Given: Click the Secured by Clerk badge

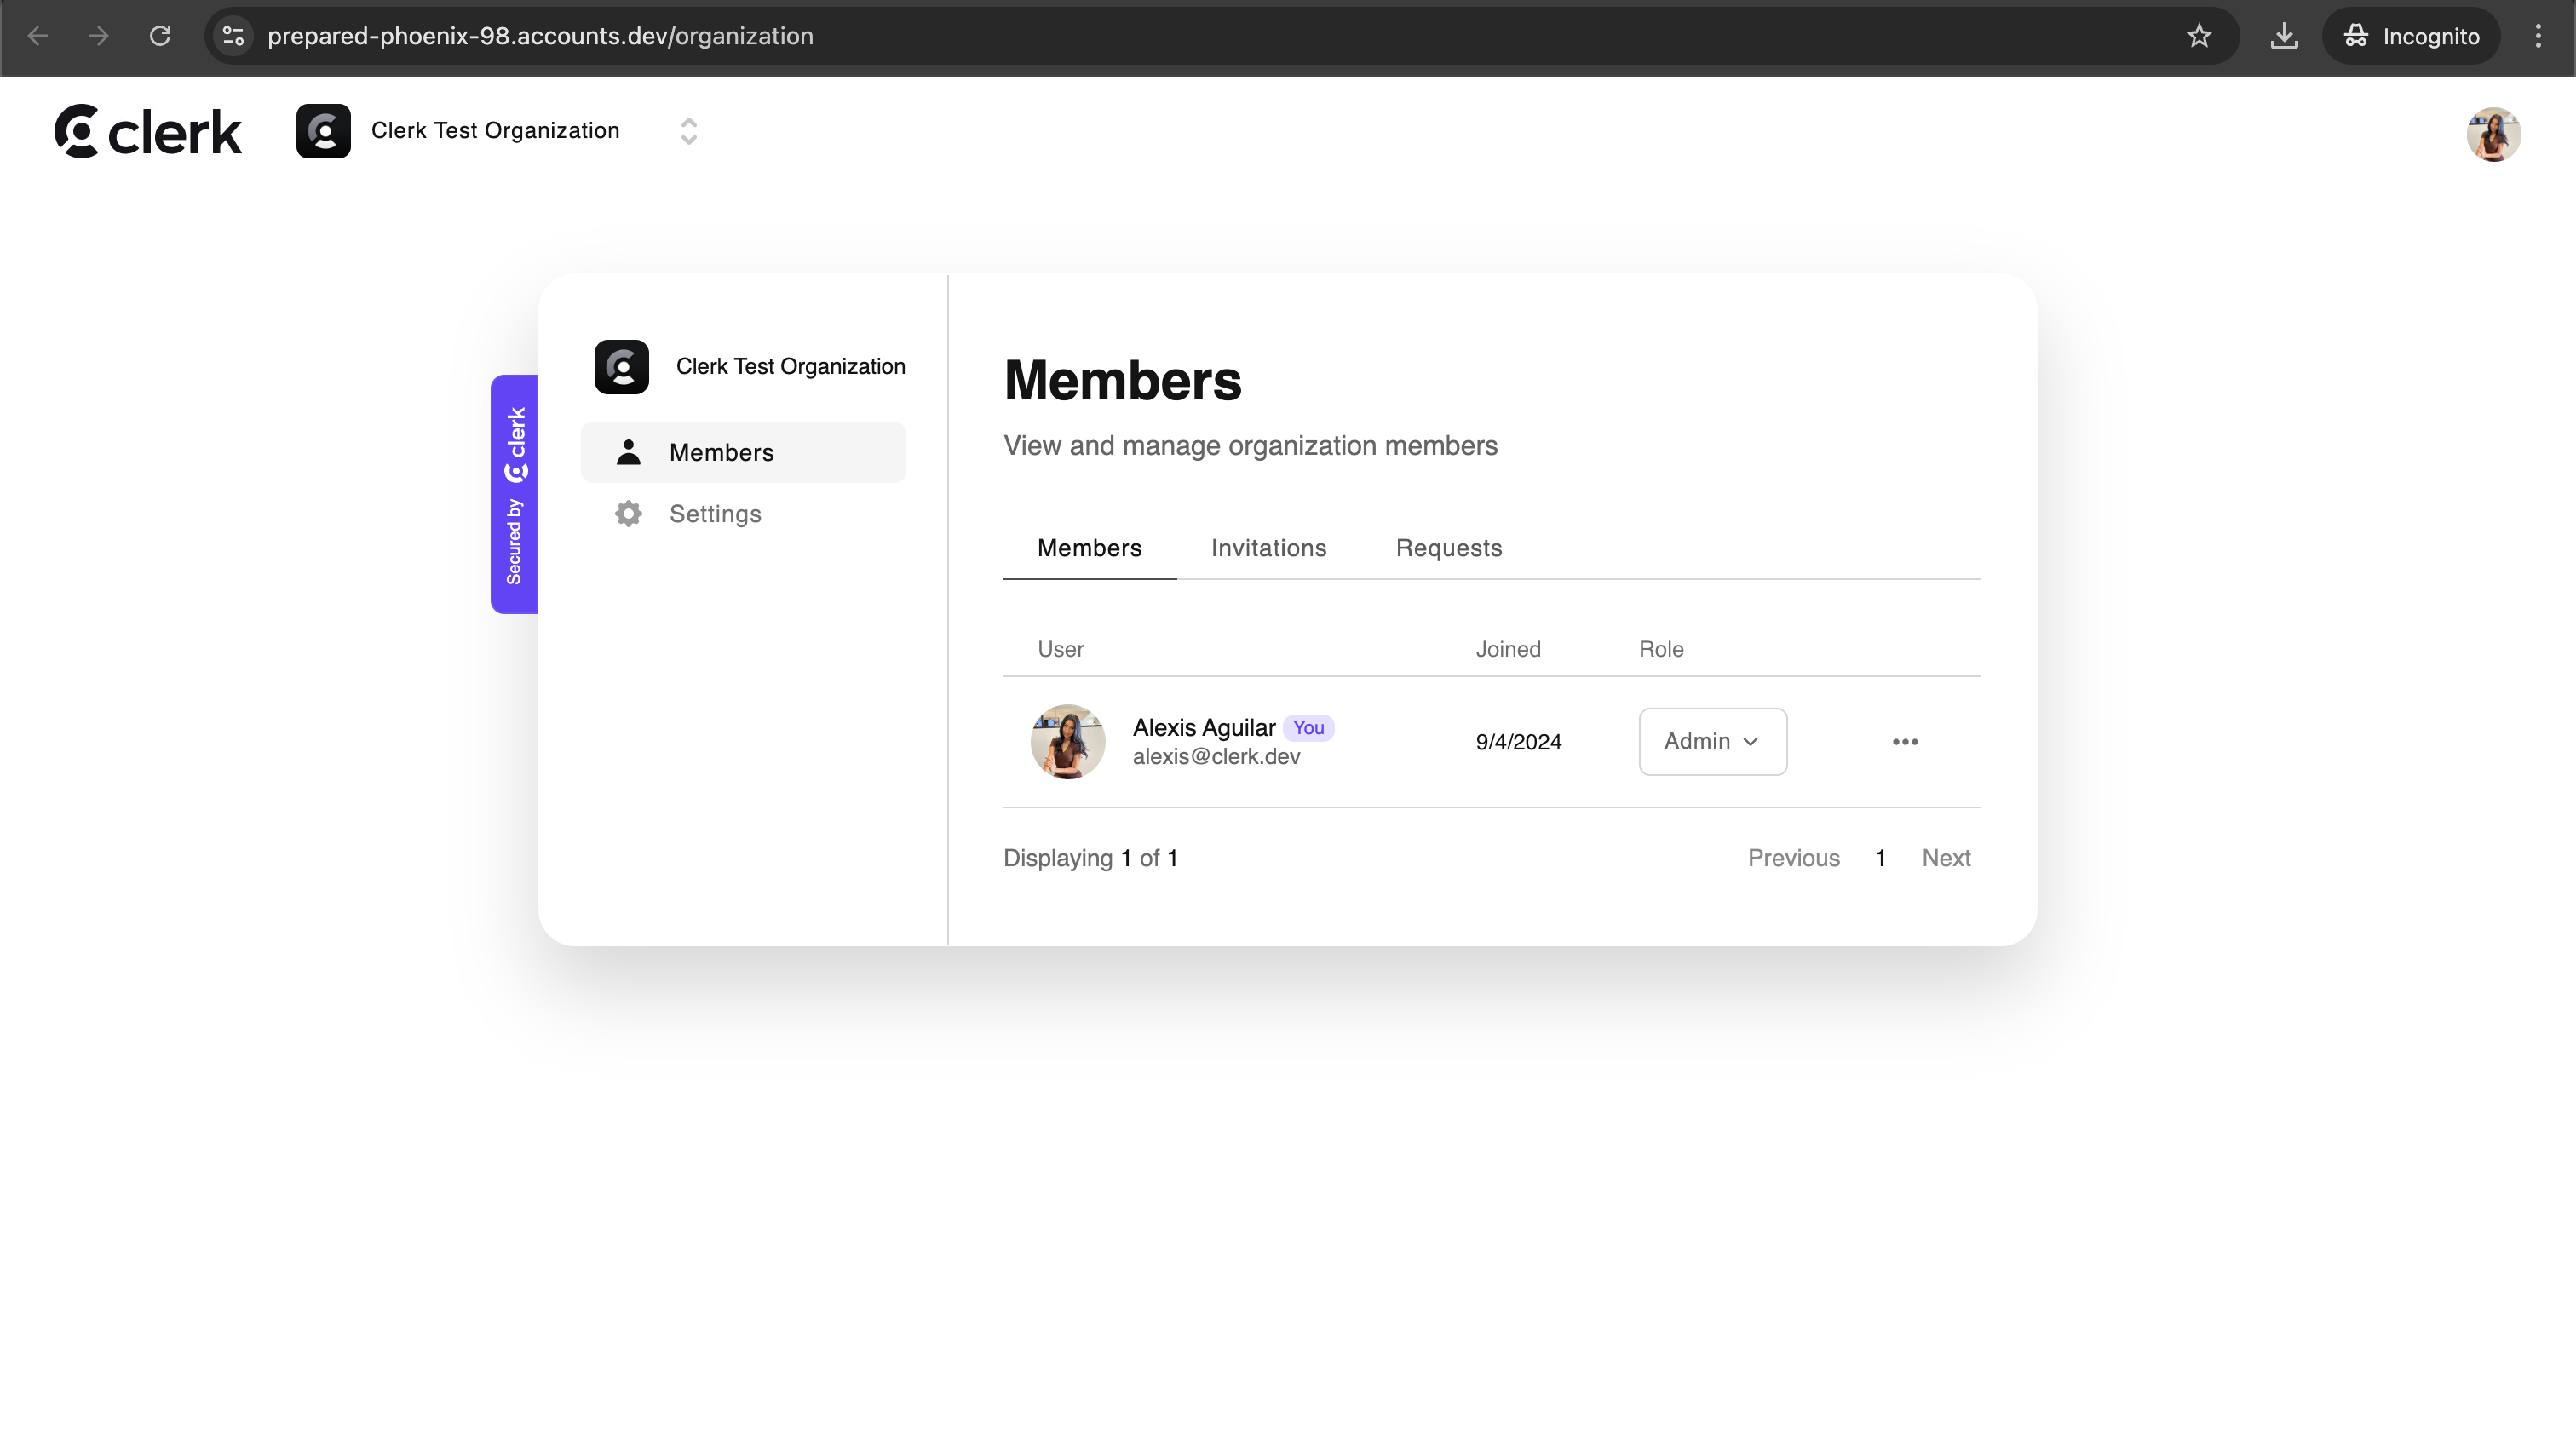Looking at the screenshot, I should coord(514,494).
